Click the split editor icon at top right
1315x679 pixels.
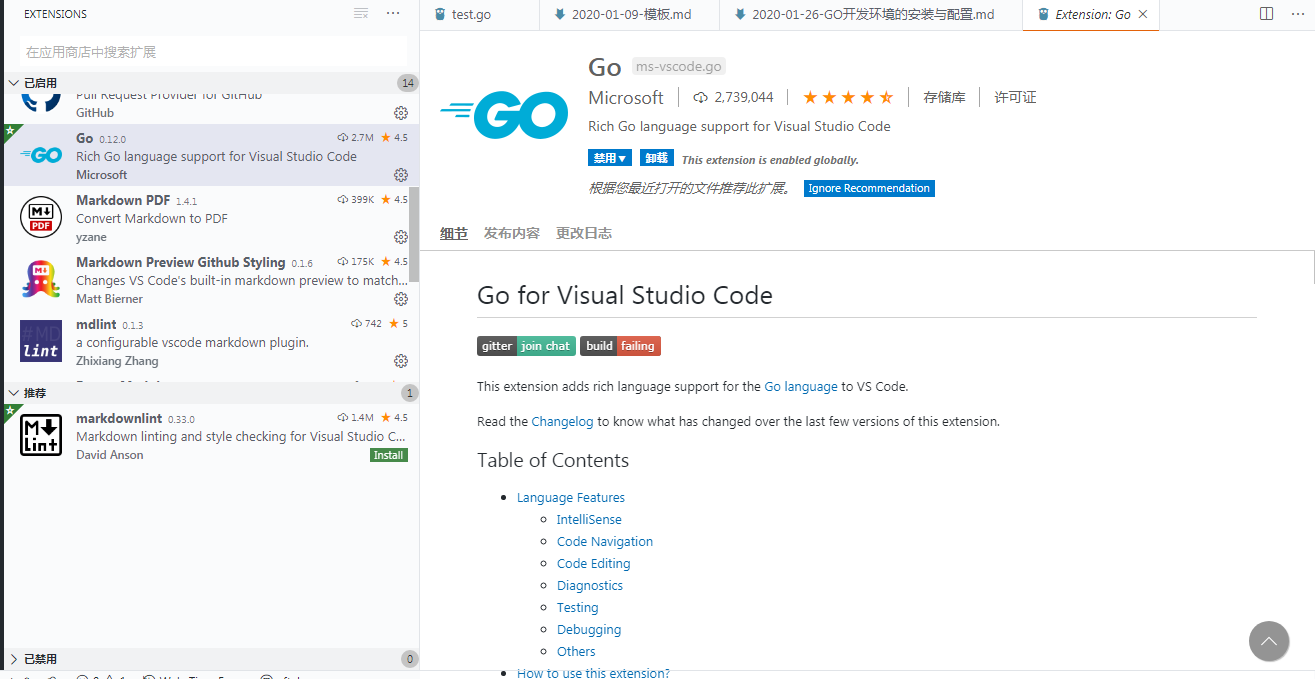(1266, 14)
